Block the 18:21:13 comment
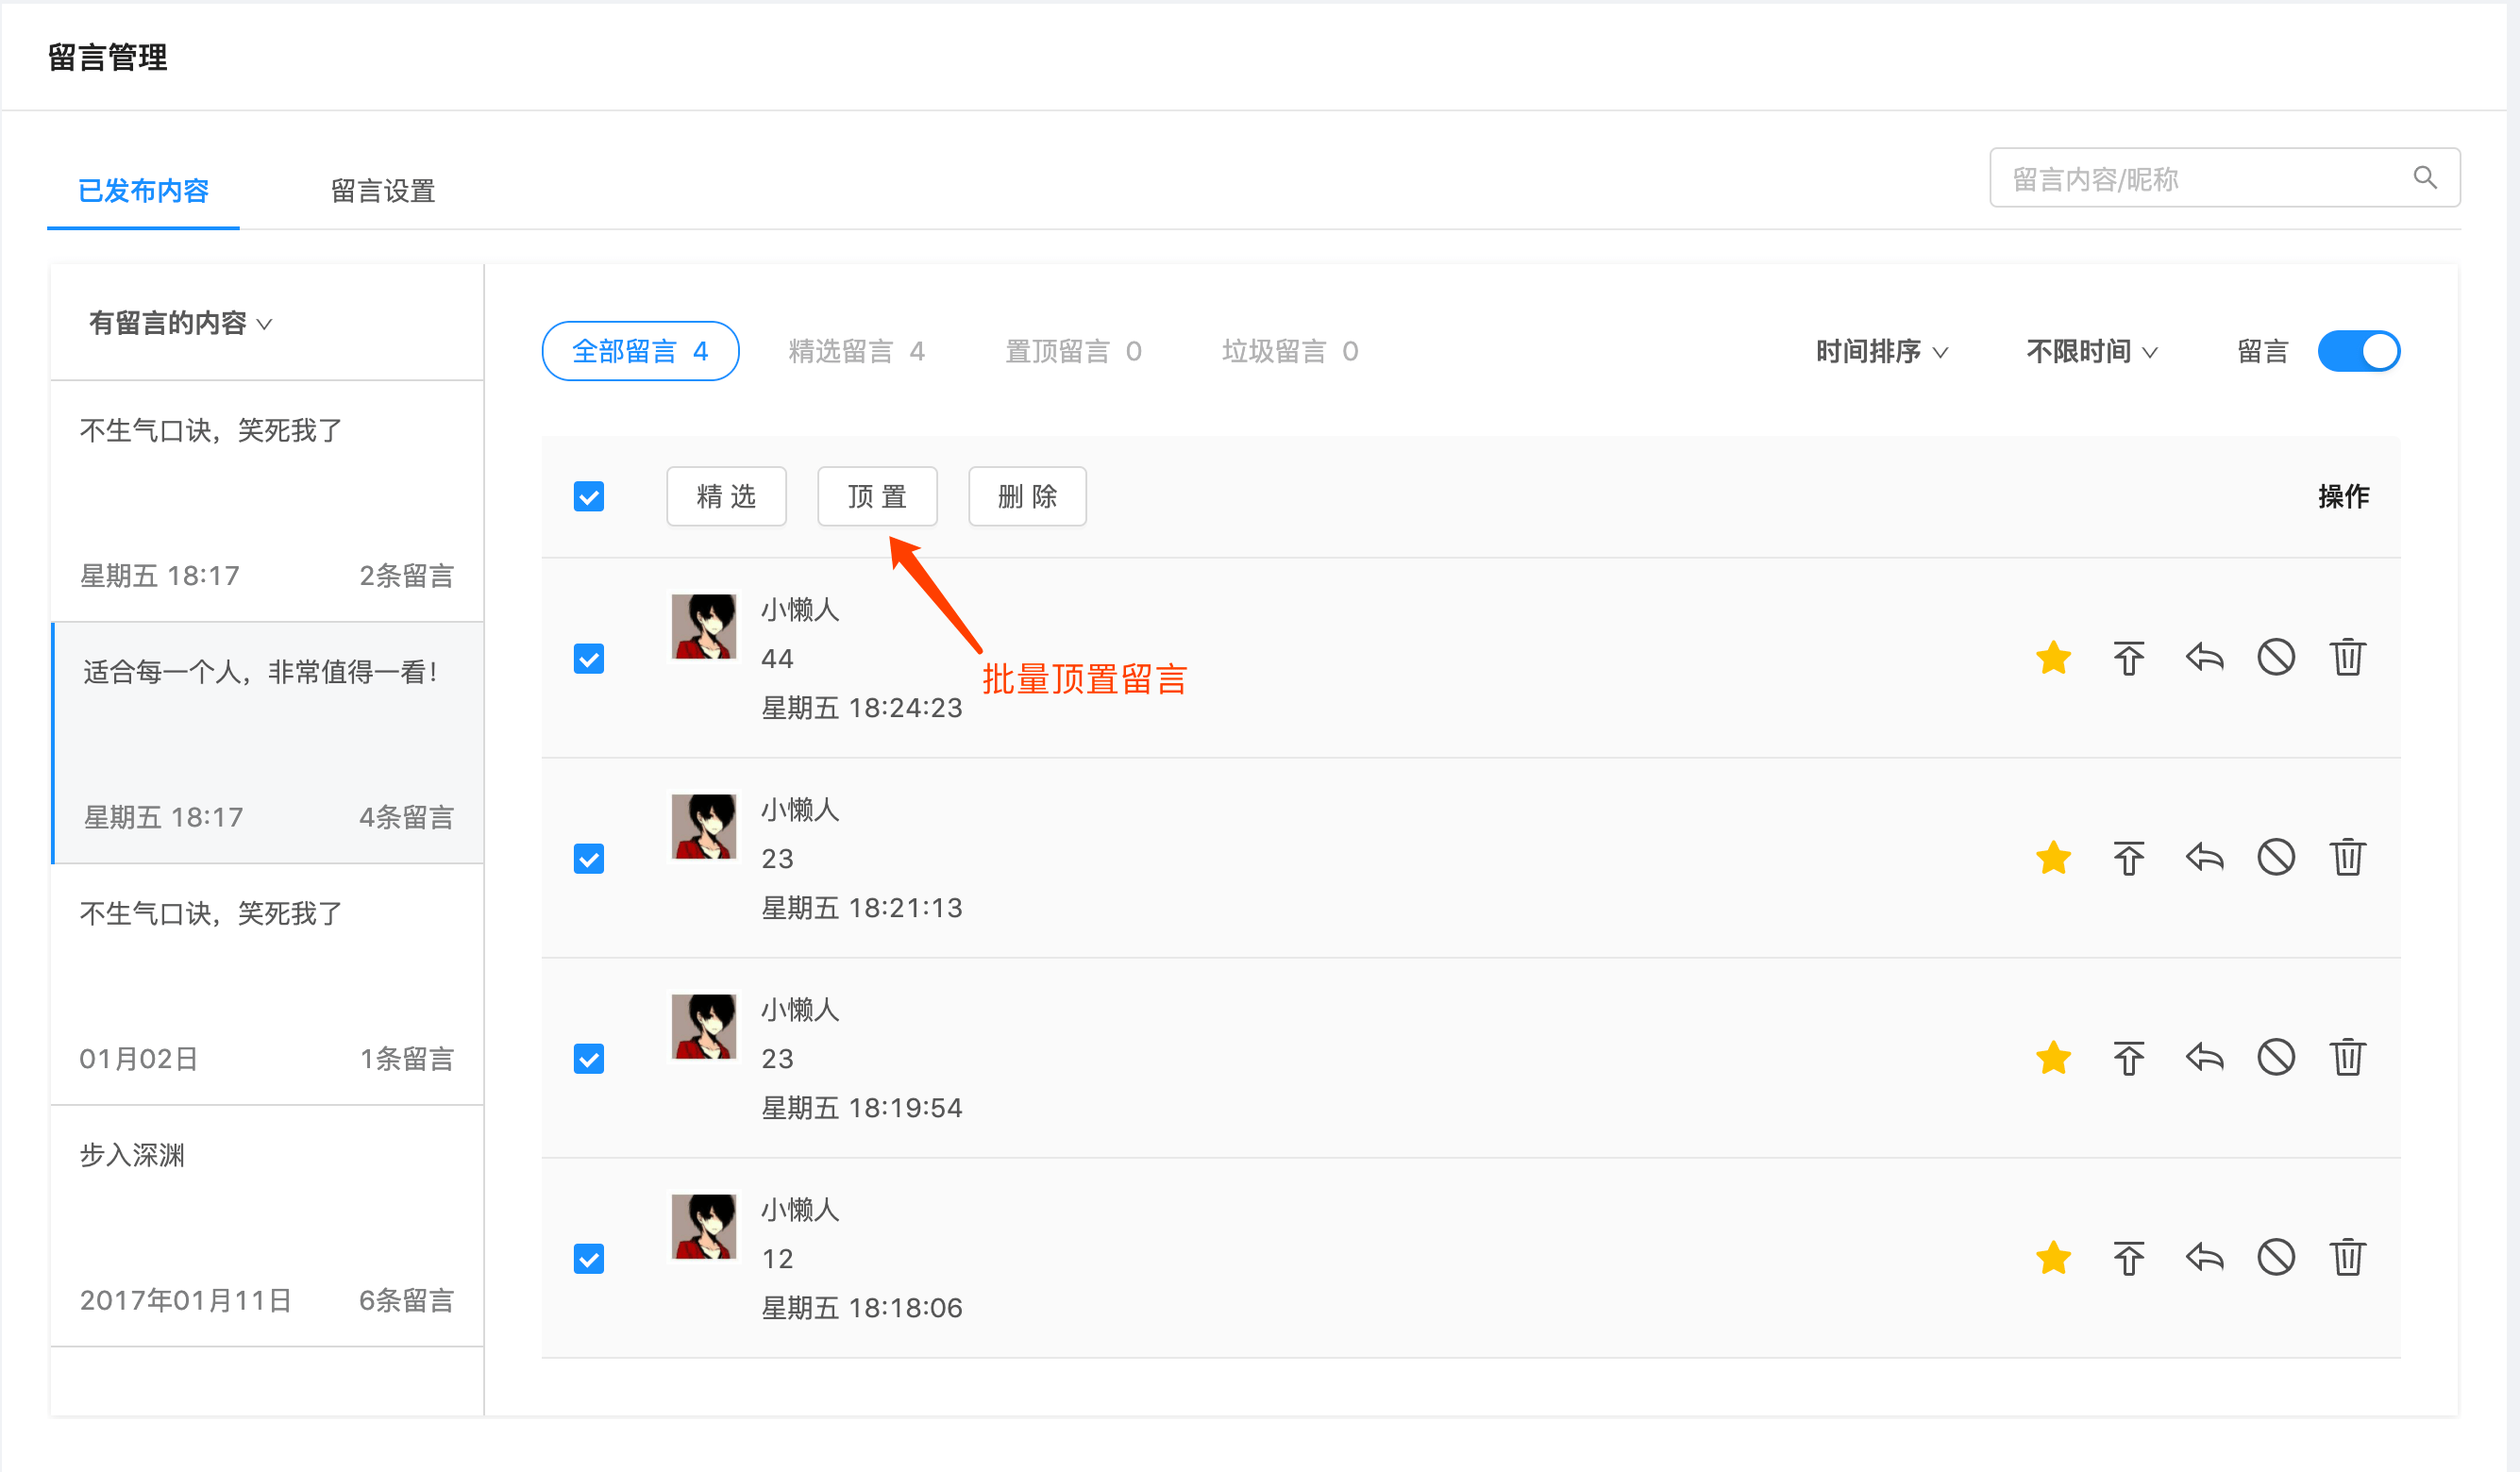This screenshot has height=1472, width=2520. (2276, 858)
